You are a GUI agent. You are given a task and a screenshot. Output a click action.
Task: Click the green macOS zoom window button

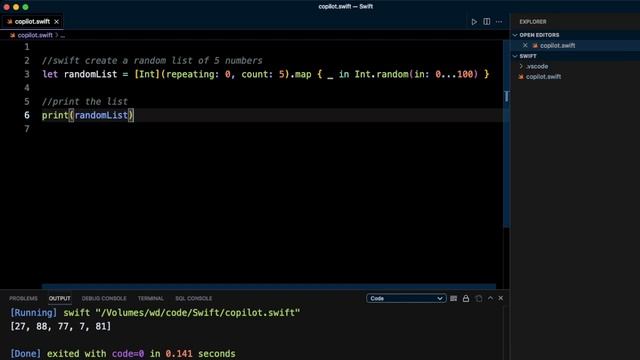coord(25,7)
